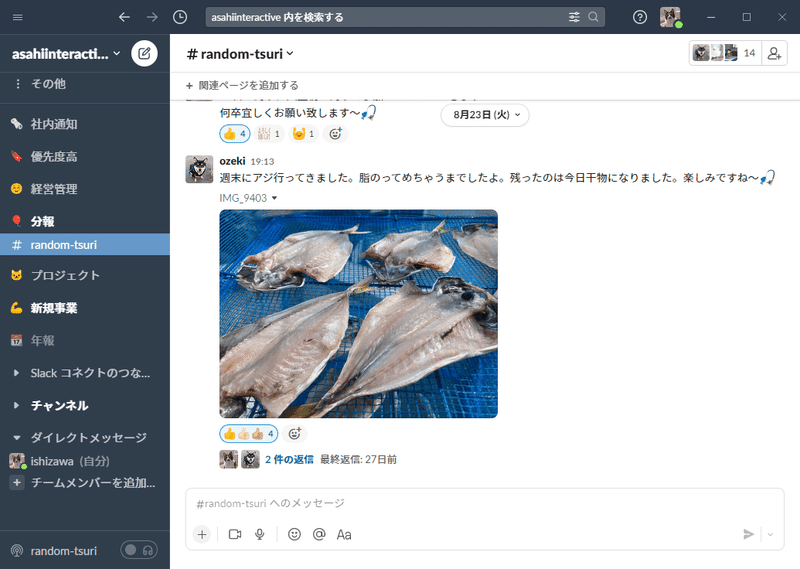This screenshot has width=800, height=569.
Task: Record a video clip with camera icon
Action: point(235,534)
